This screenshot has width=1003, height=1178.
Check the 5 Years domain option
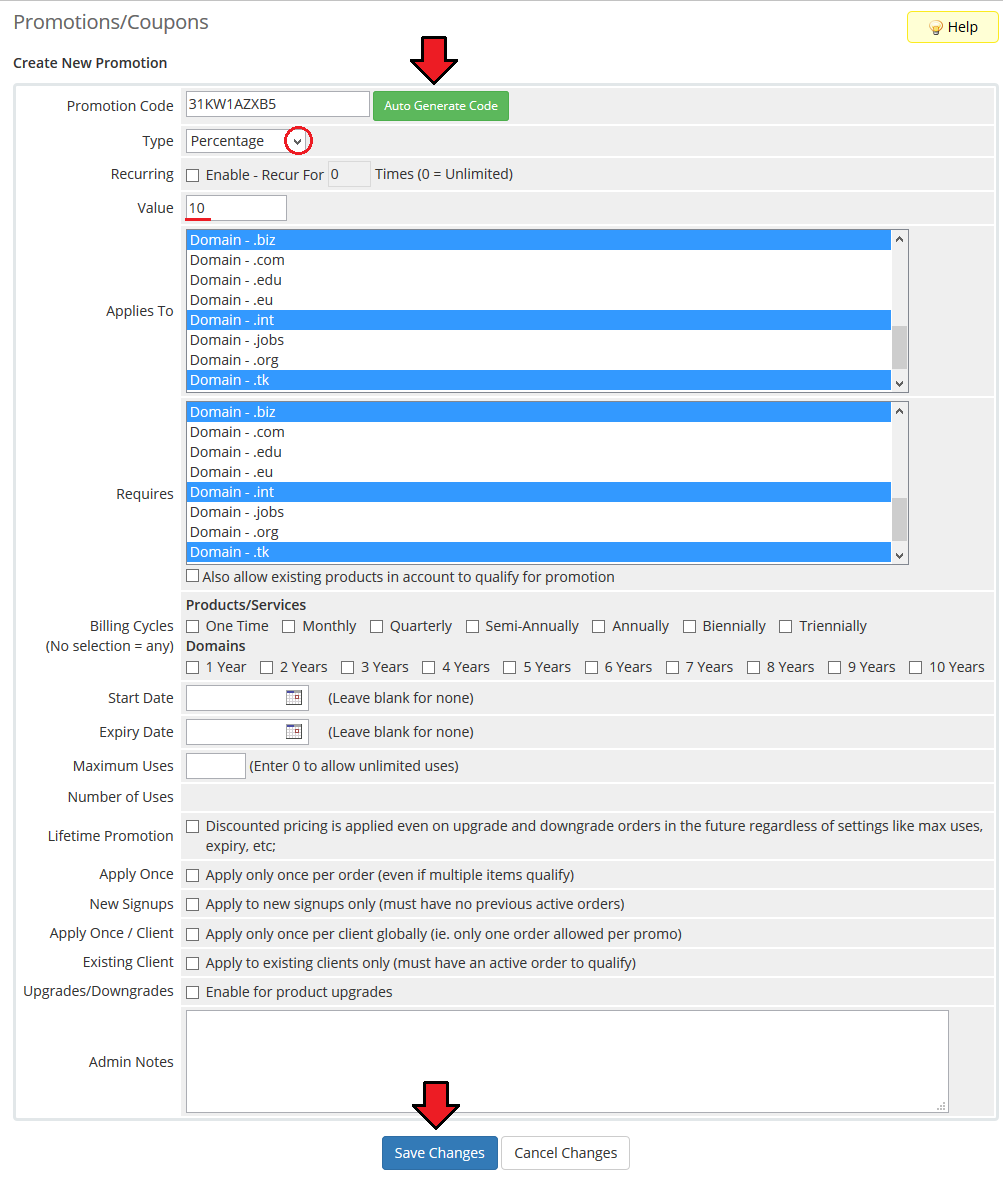tap(509, 667)
